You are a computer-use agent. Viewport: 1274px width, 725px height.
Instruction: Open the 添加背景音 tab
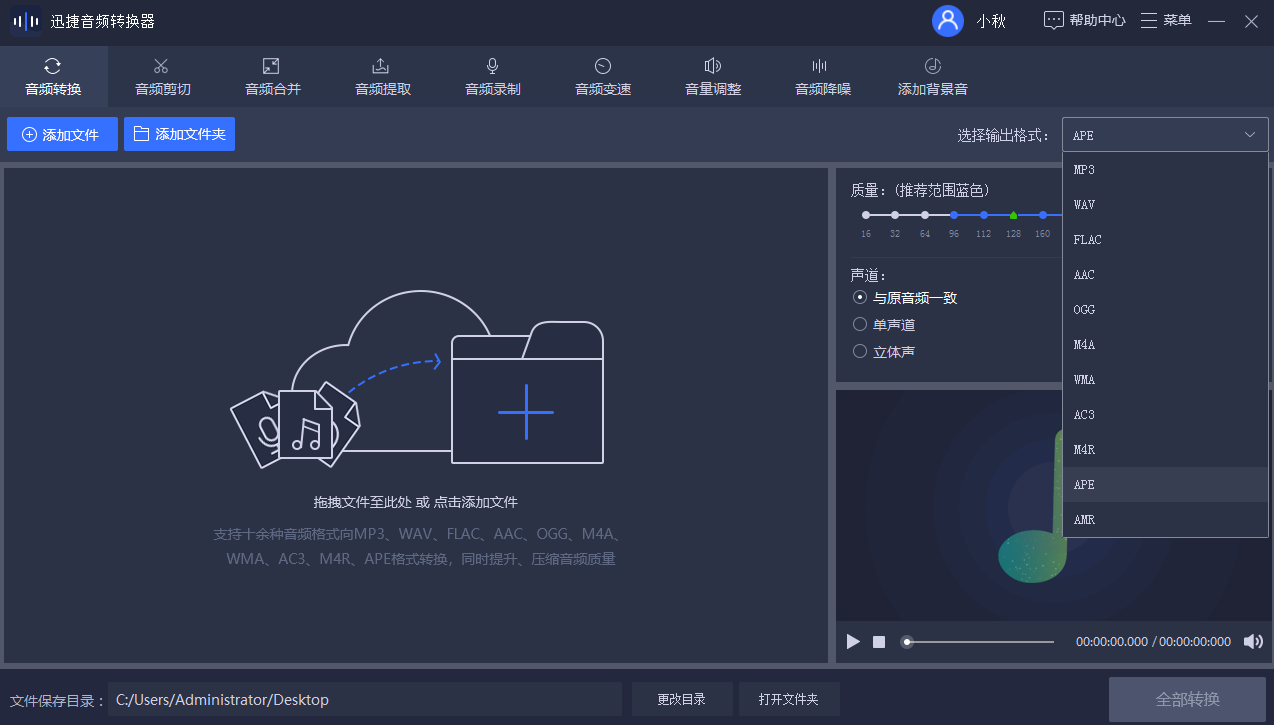[x=932, y=77]
